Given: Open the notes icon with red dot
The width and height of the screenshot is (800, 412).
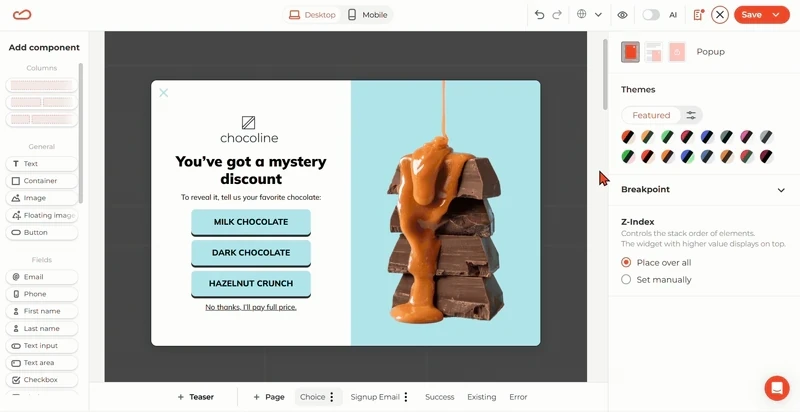Looking at the screenshot, I should (698, 15).
